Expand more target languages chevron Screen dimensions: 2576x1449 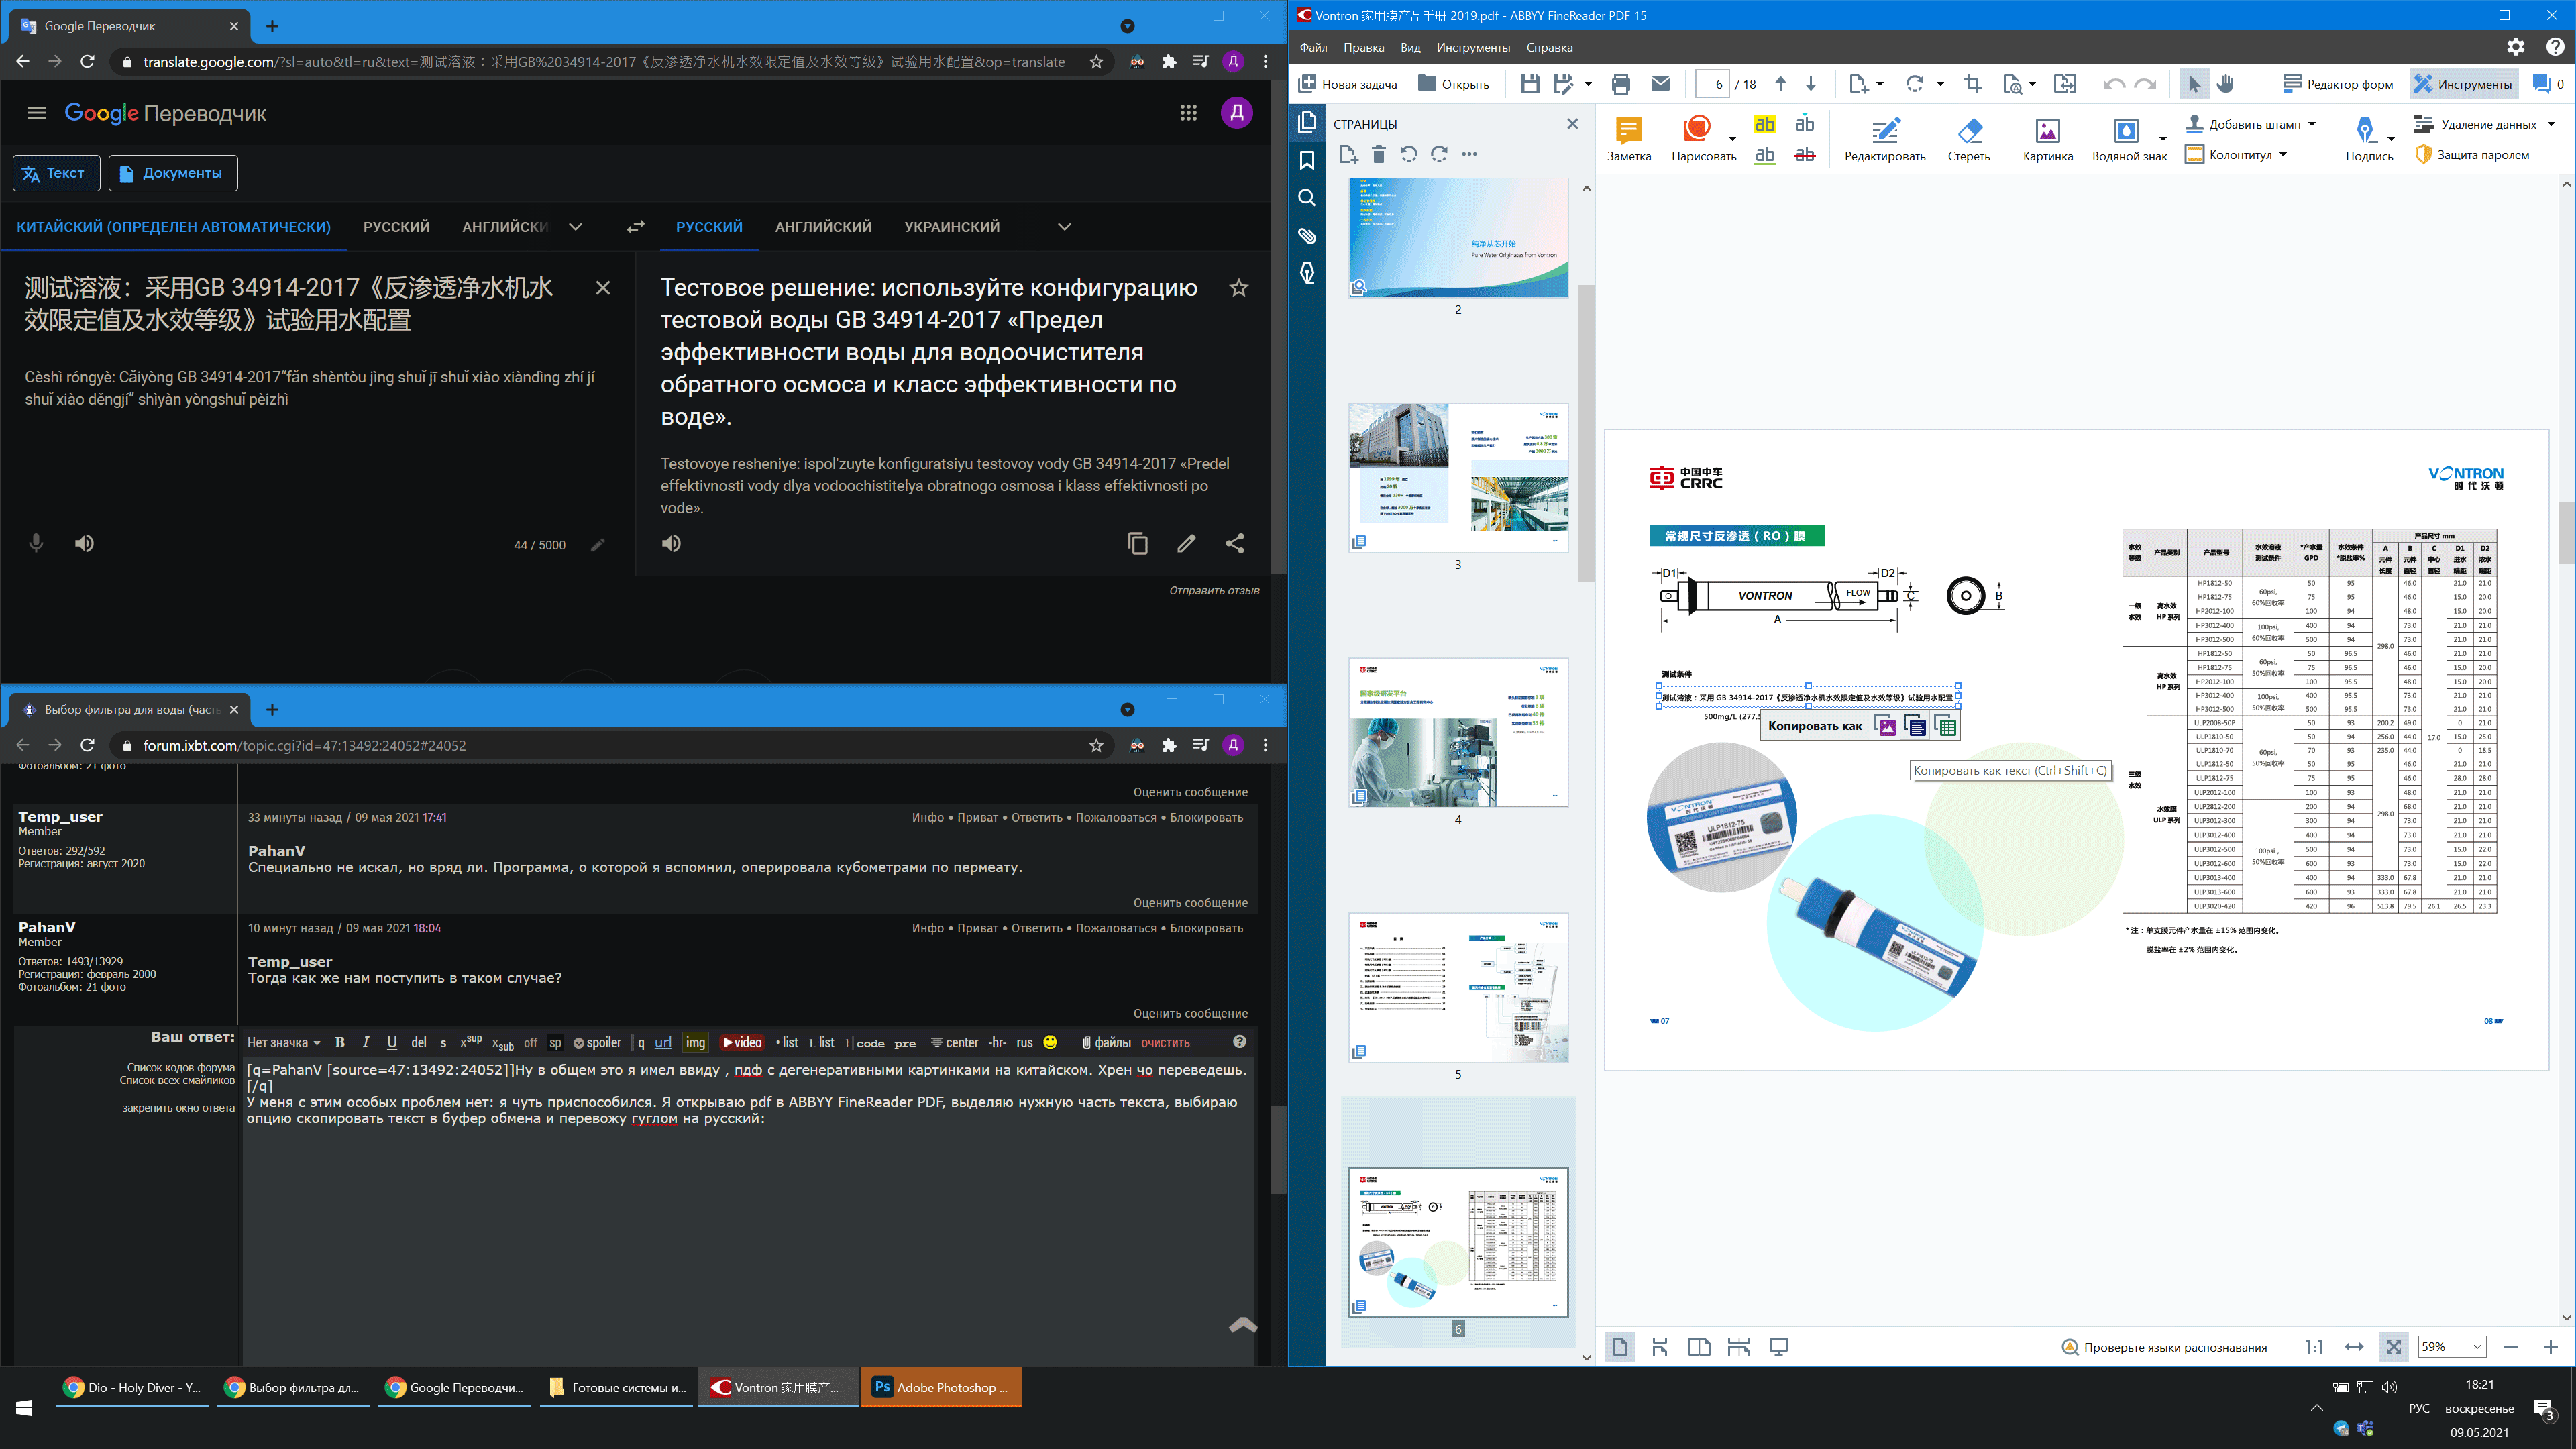(1064, 227)
